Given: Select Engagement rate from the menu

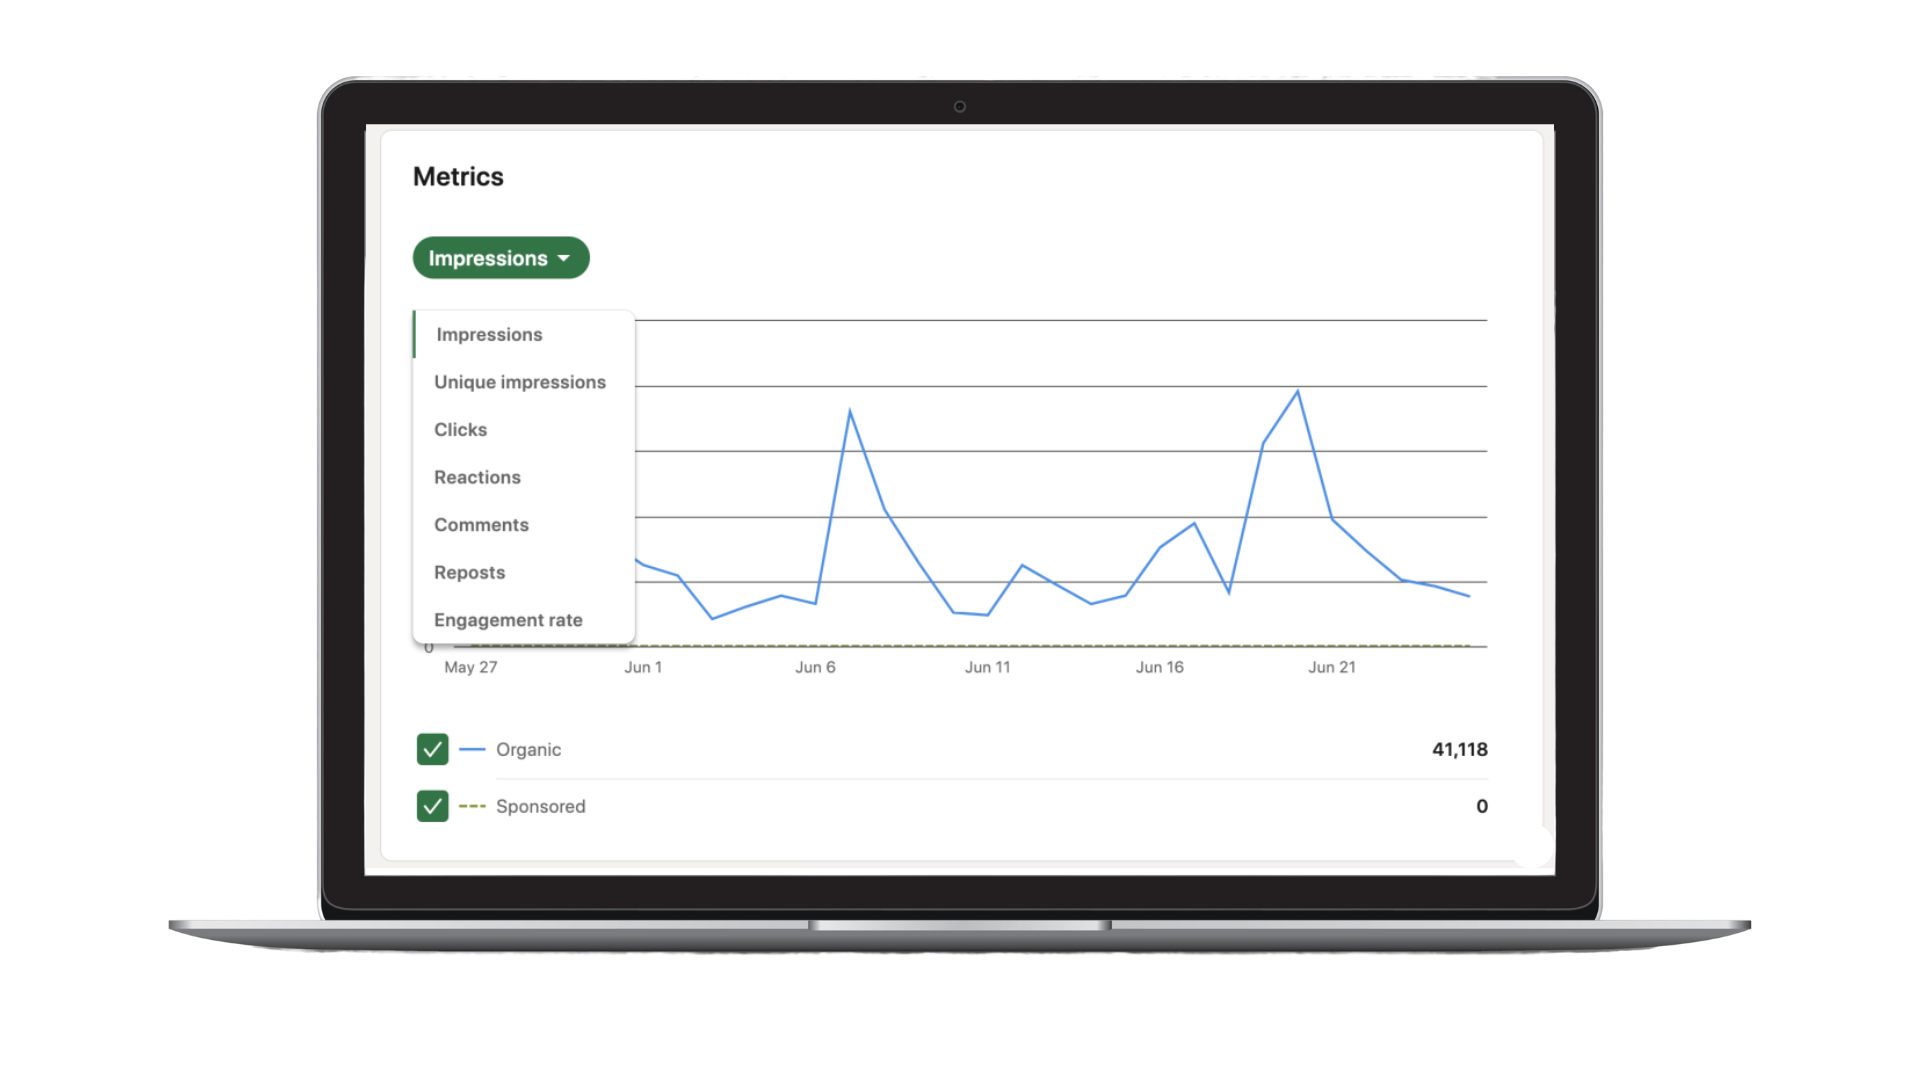Looking at the screenshot, I should pyautogui.click(x=524, y=620).
